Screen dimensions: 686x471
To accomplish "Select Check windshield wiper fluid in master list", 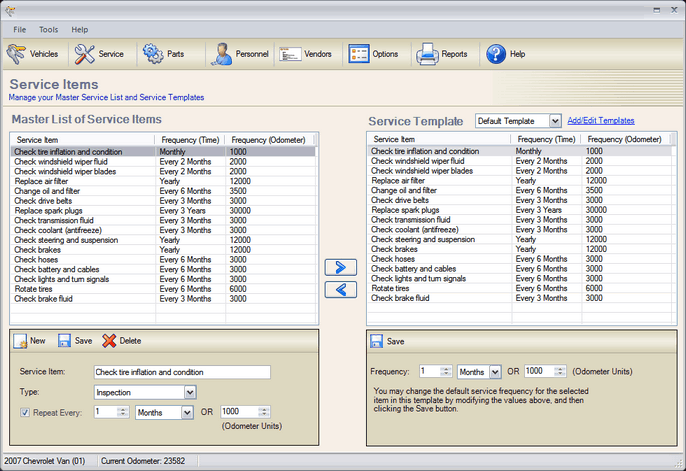I will click(162, 162).
